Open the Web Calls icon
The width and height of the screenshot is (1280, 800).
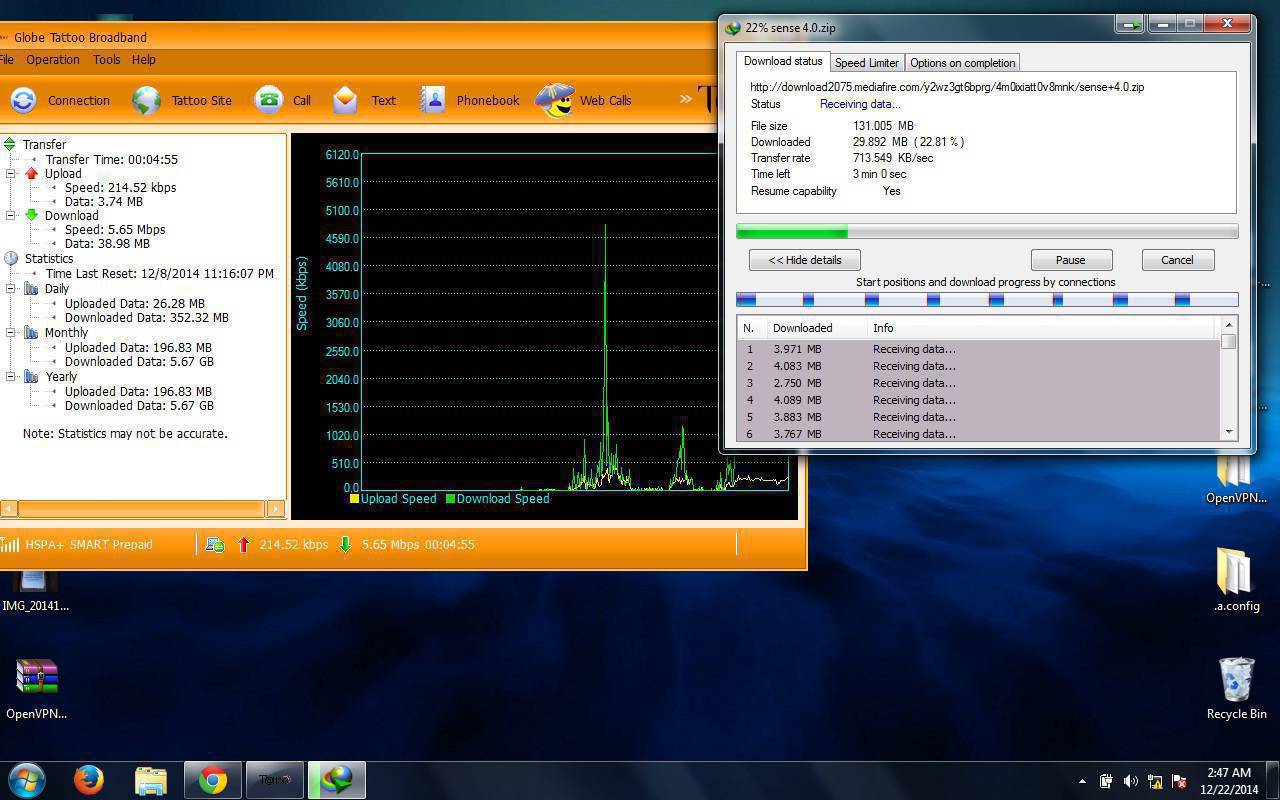tap(555, 100)
